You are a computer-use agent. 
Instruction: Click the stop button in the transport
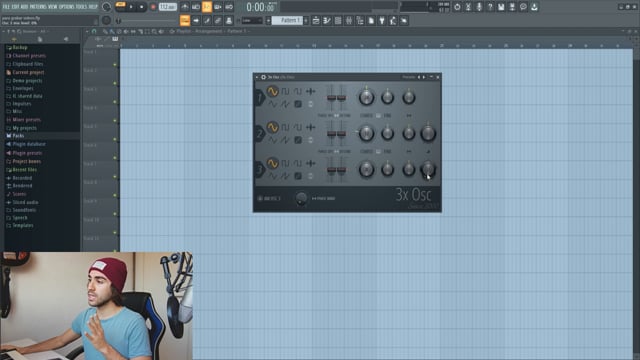tap(142, 7)
